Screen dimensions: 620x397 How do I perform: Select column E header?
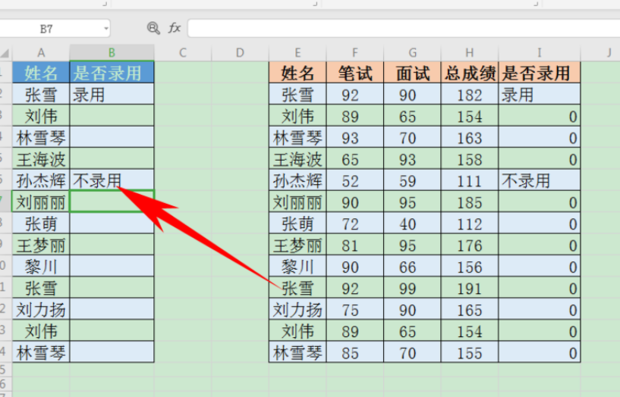tap(297, 53)
